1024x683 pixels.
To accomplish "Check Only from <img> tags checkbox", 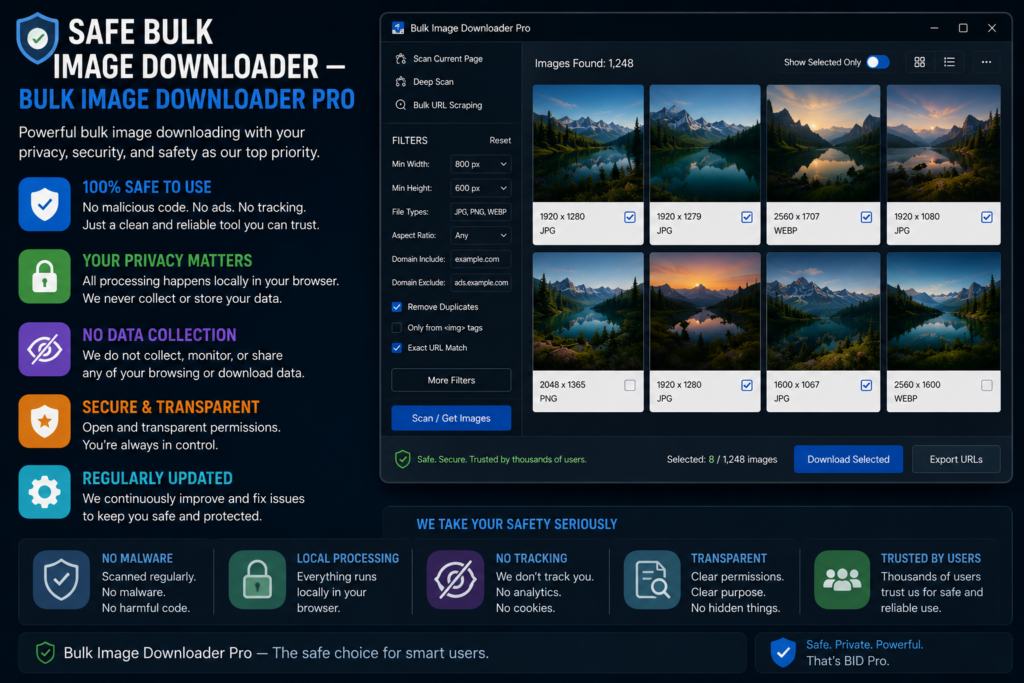I will [x=396, y=328].
